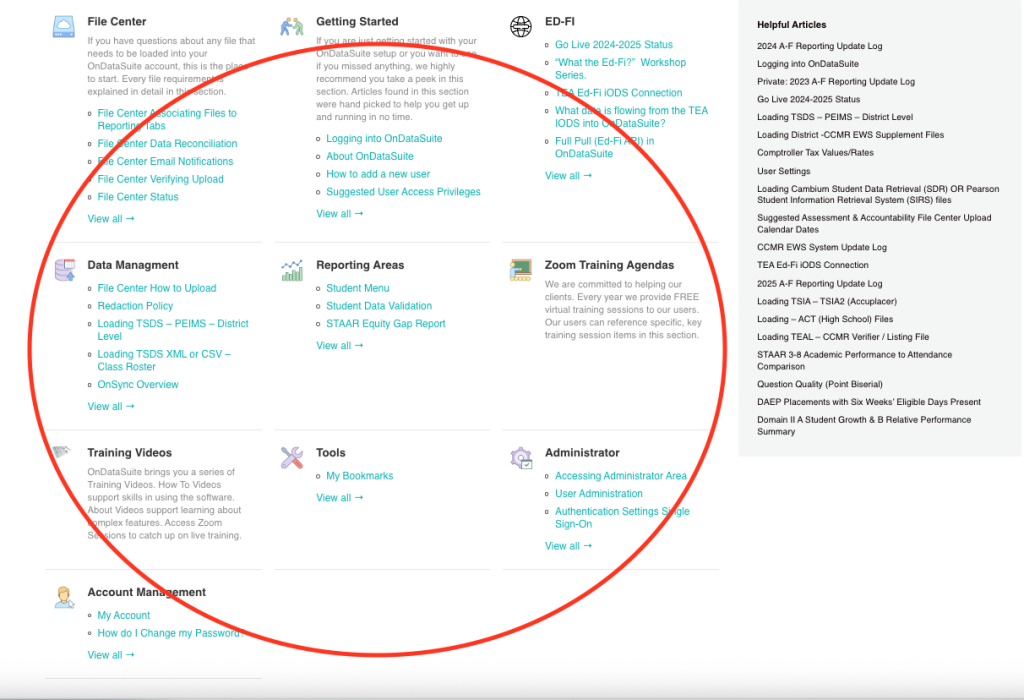
Task: View all articles under Administrator
Action: tap(568, 546)
